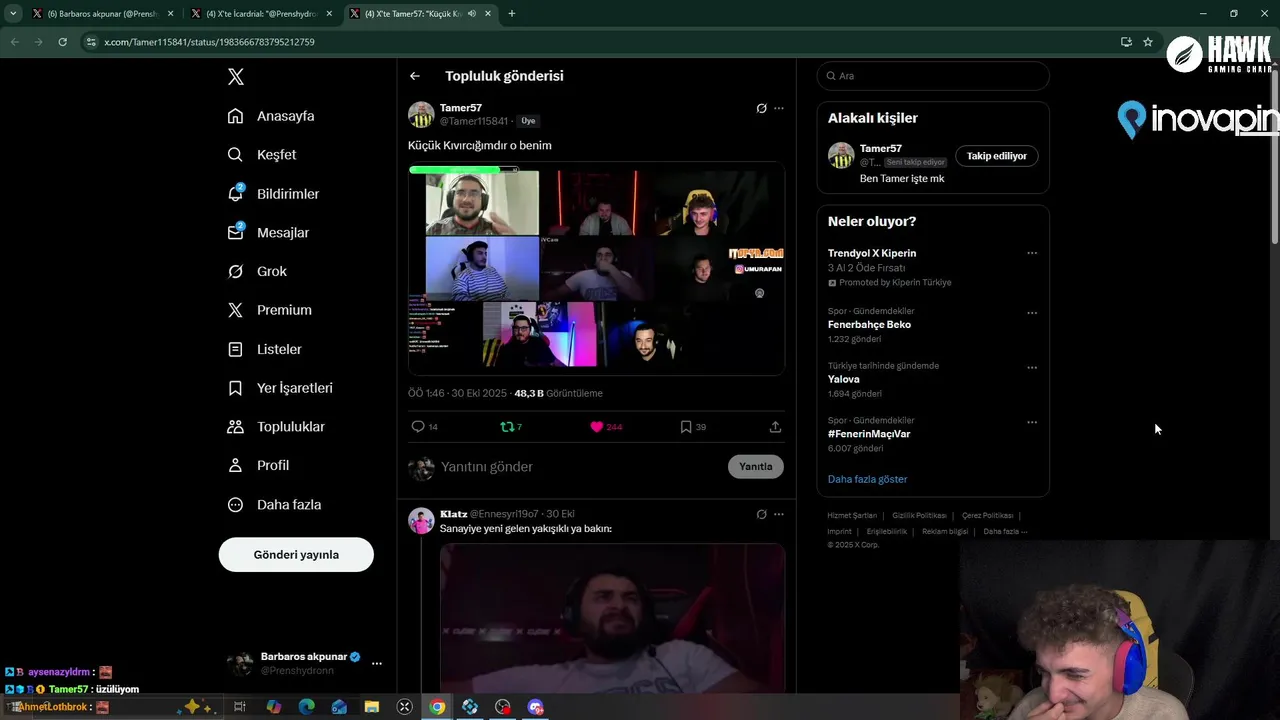Click the install app icon in address bar

coord(1126,42)
